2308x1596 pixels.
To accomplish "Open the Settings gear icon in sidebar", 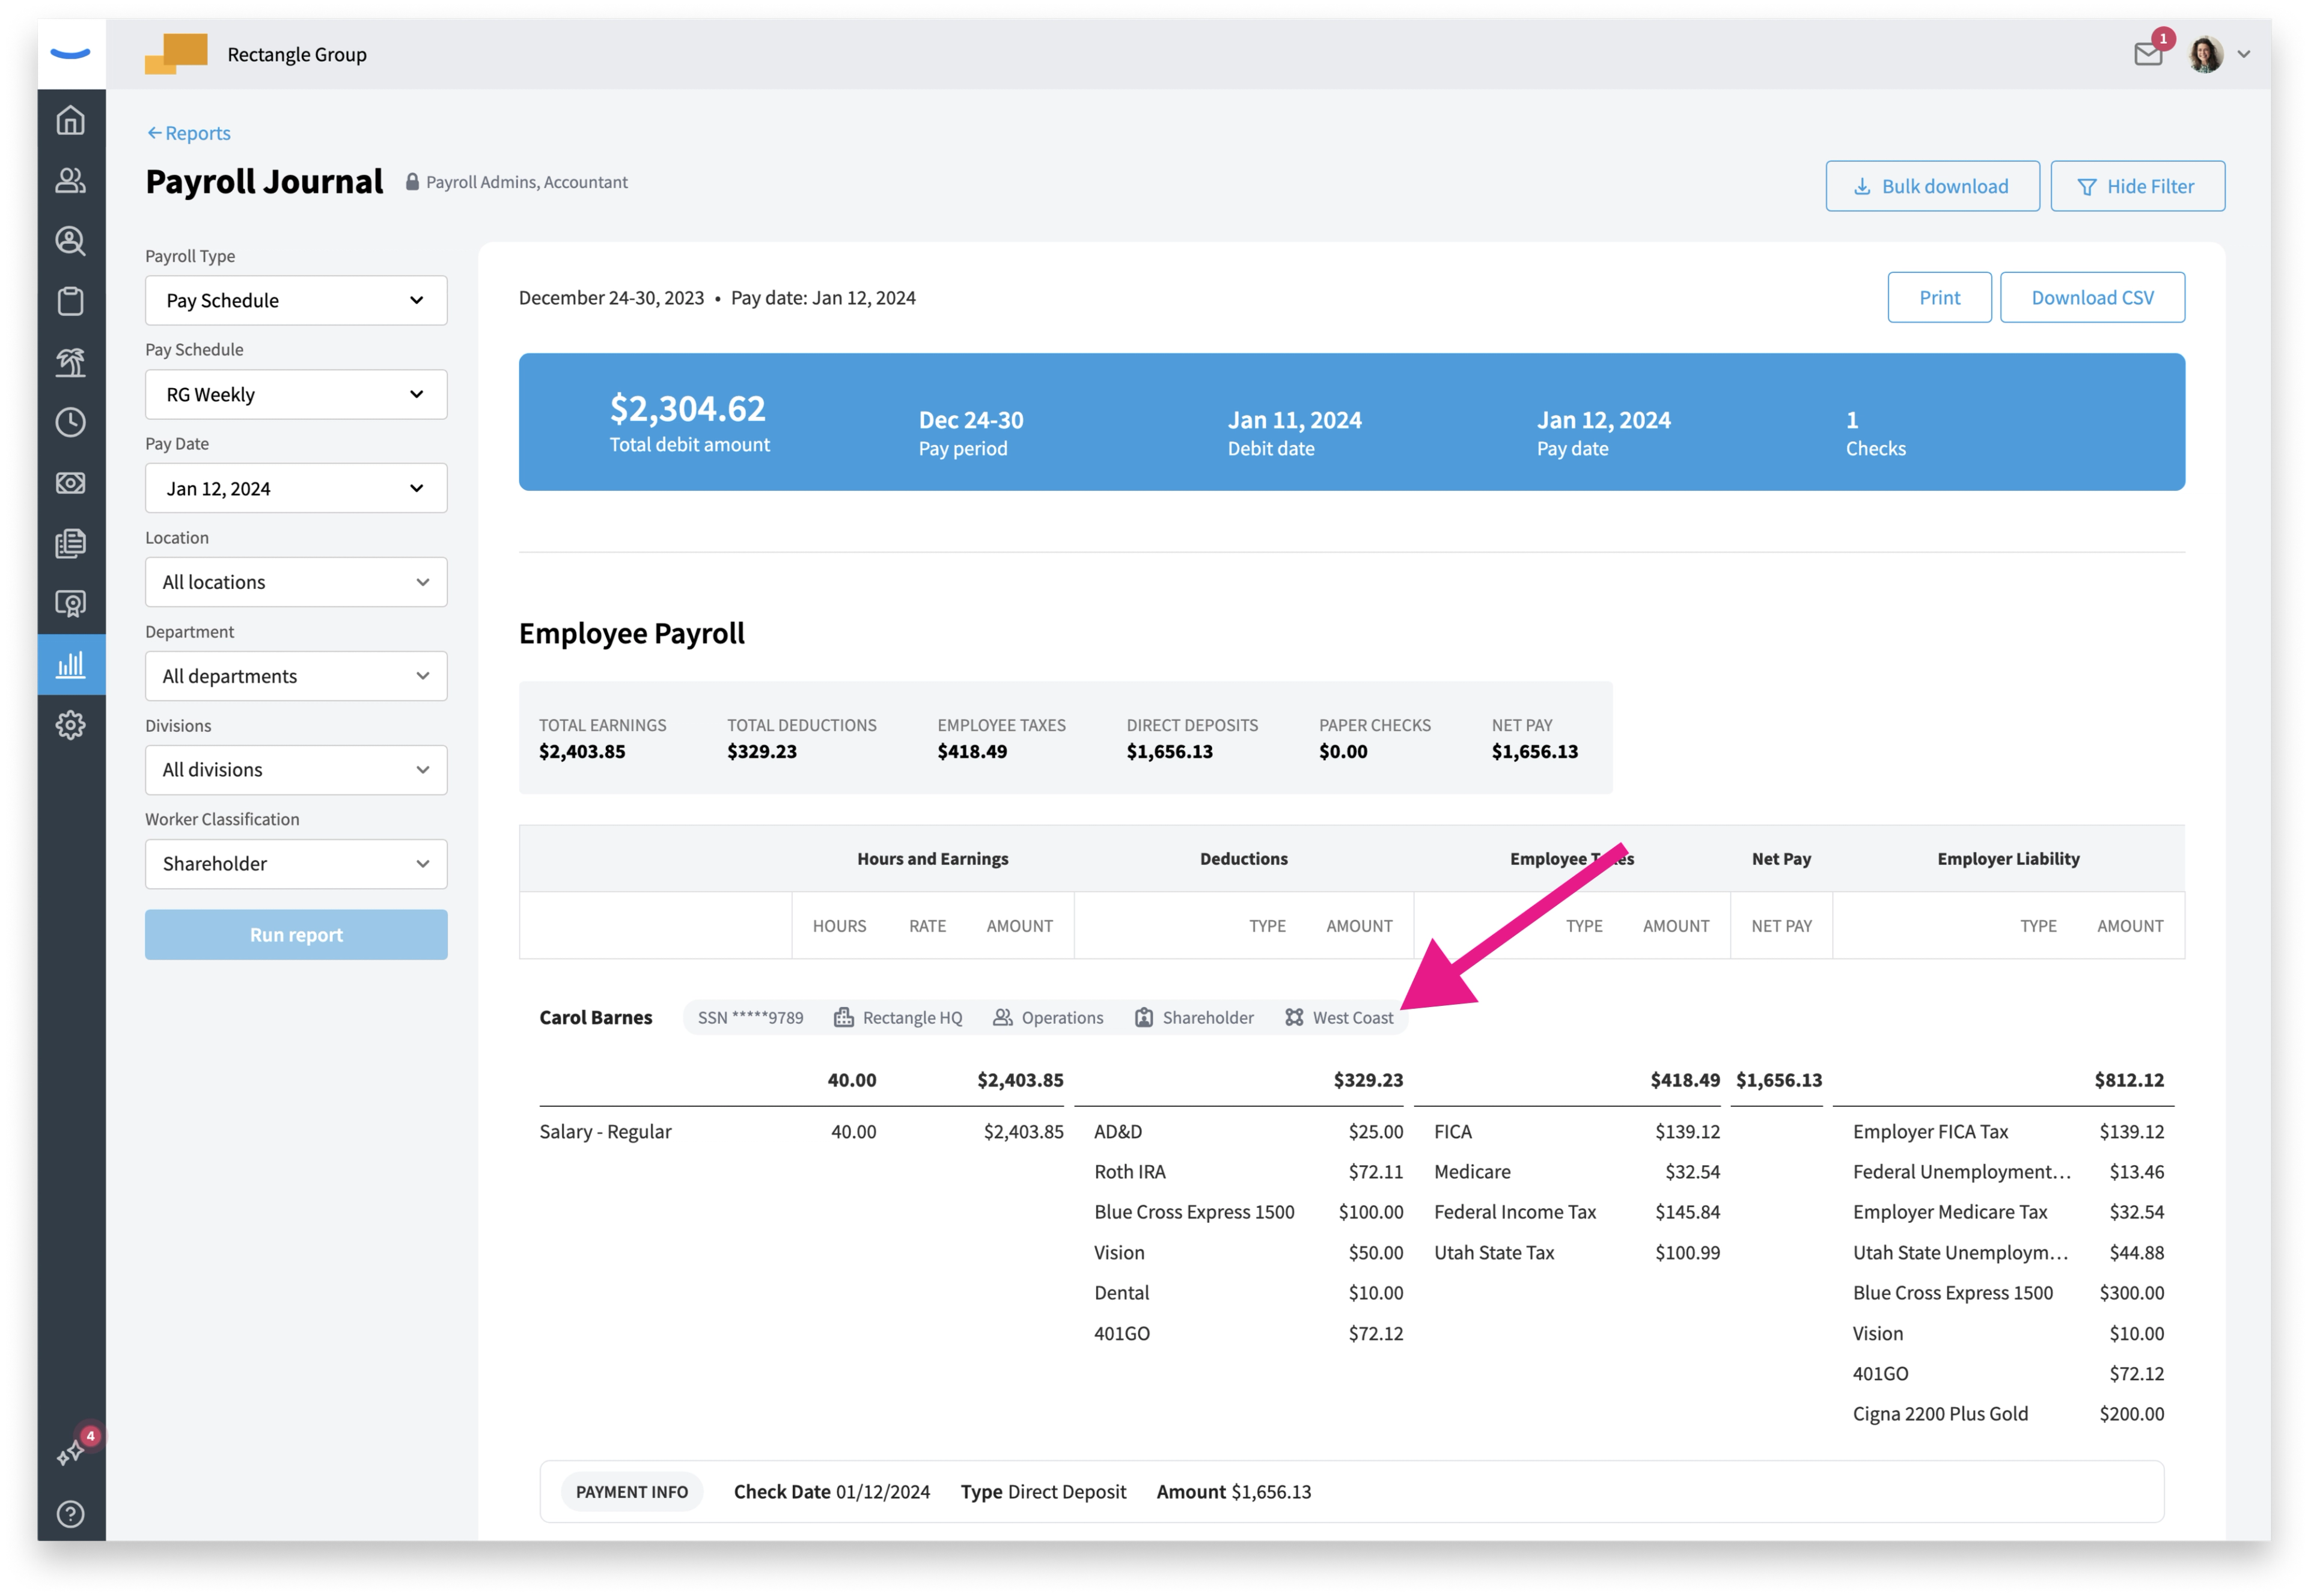I will click(70, 725).
